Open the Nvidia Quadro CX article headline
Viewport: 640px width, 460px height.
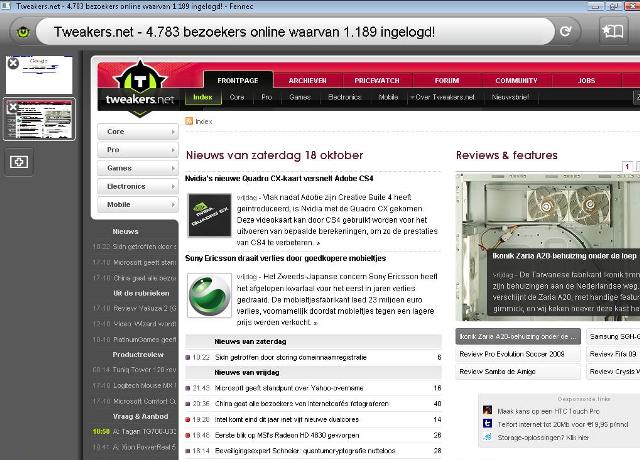(x=279, y=178)
